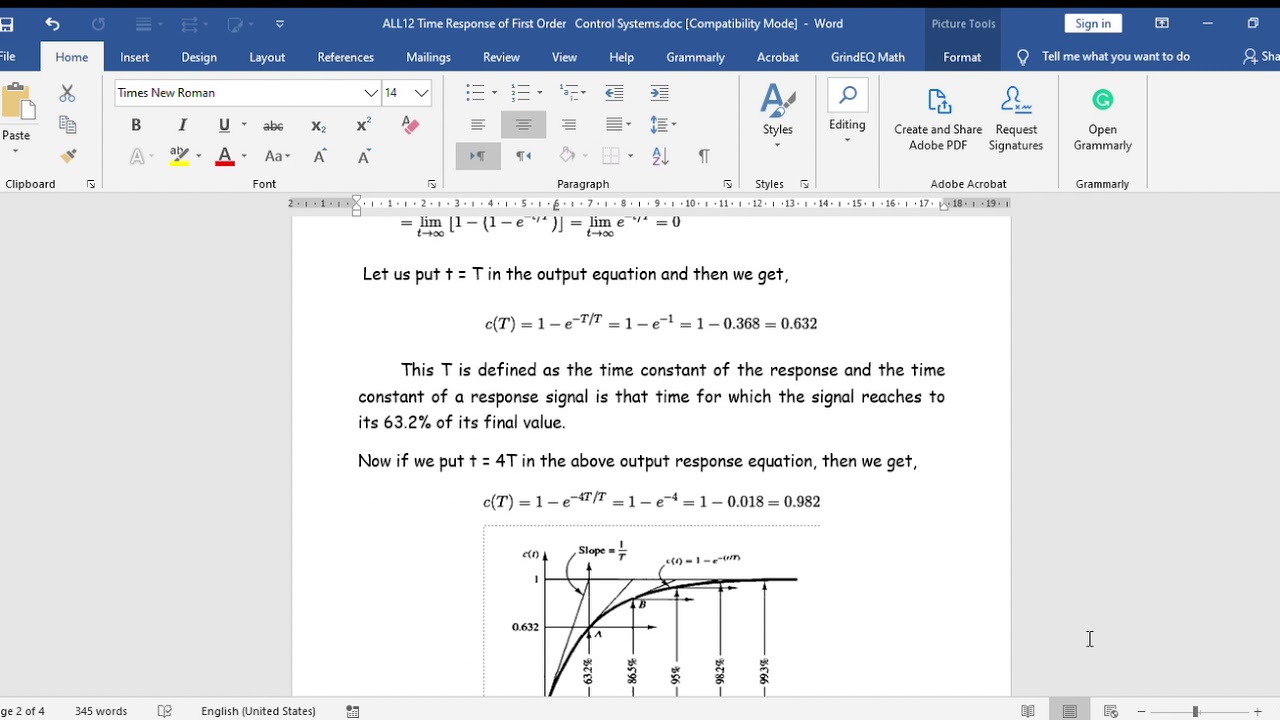Apply the yellow text highlight color
Viewport: 1280px width, 720px height.
pos(180,156)
